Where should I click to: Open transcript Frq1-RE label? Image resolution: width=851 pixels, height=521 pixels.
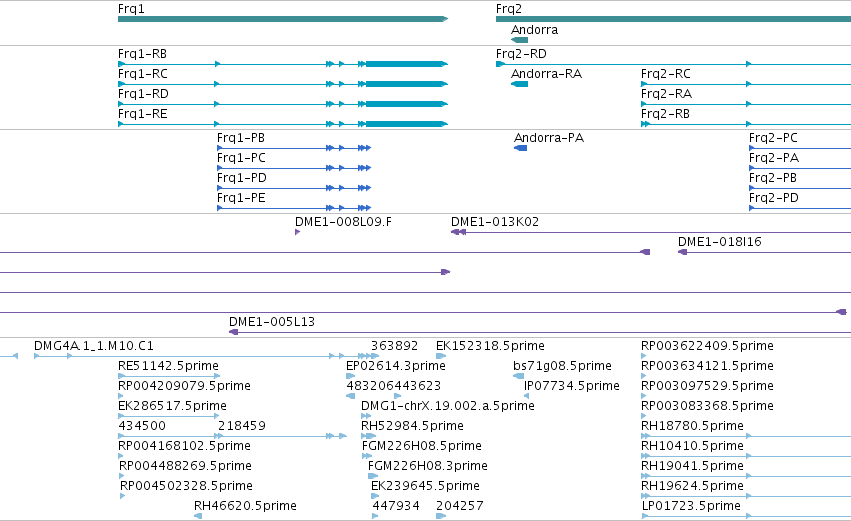pos(143,114)
